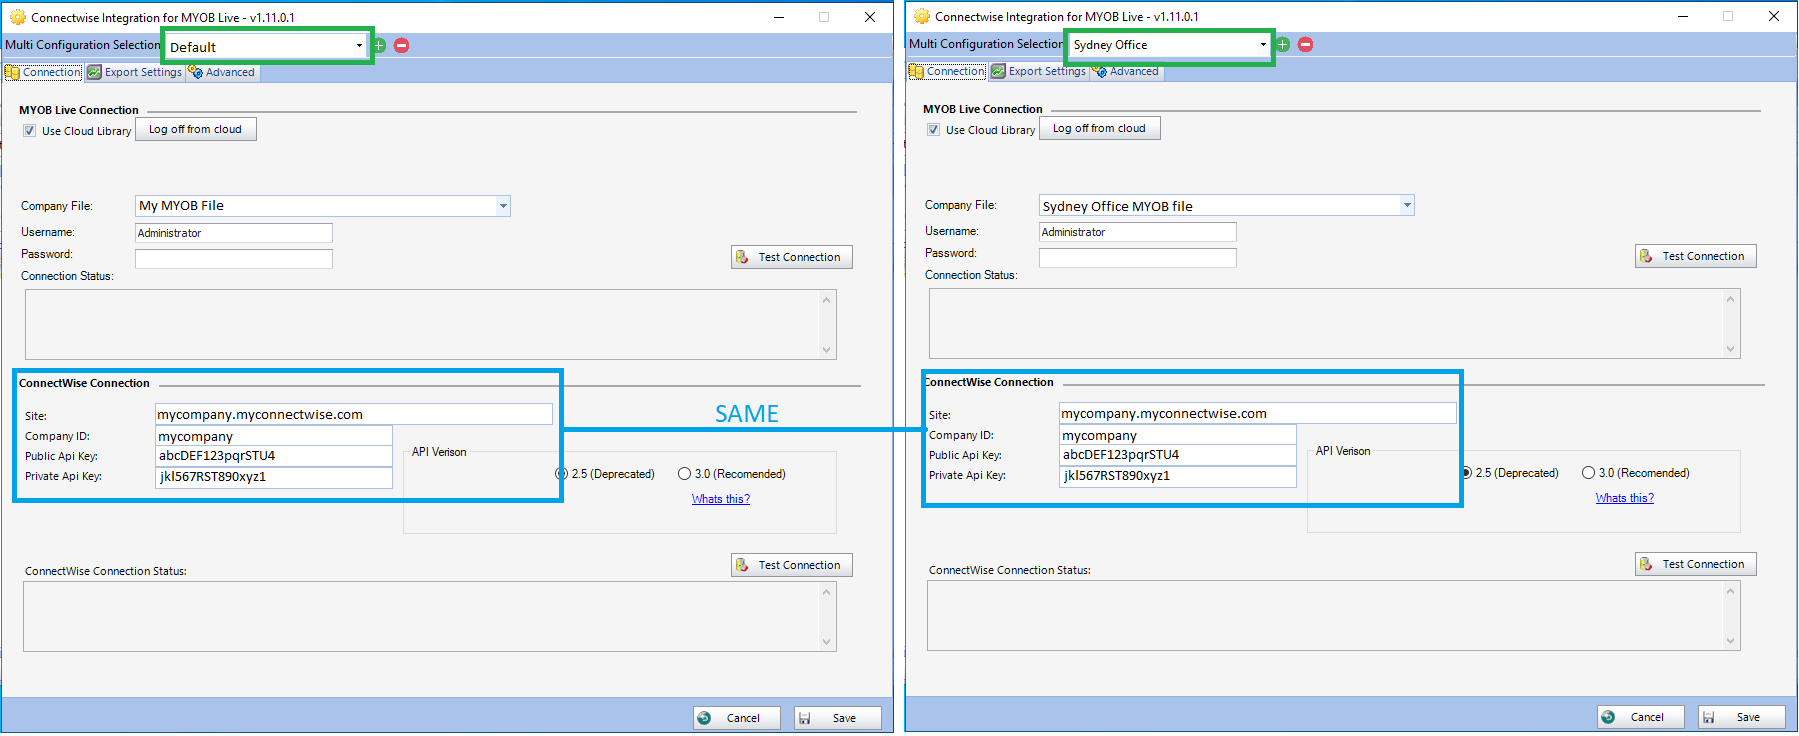Toggle Use Cloud Library in right window
Image resolution: width=1799 pixels, height=736 pixels.
(934, 130)
